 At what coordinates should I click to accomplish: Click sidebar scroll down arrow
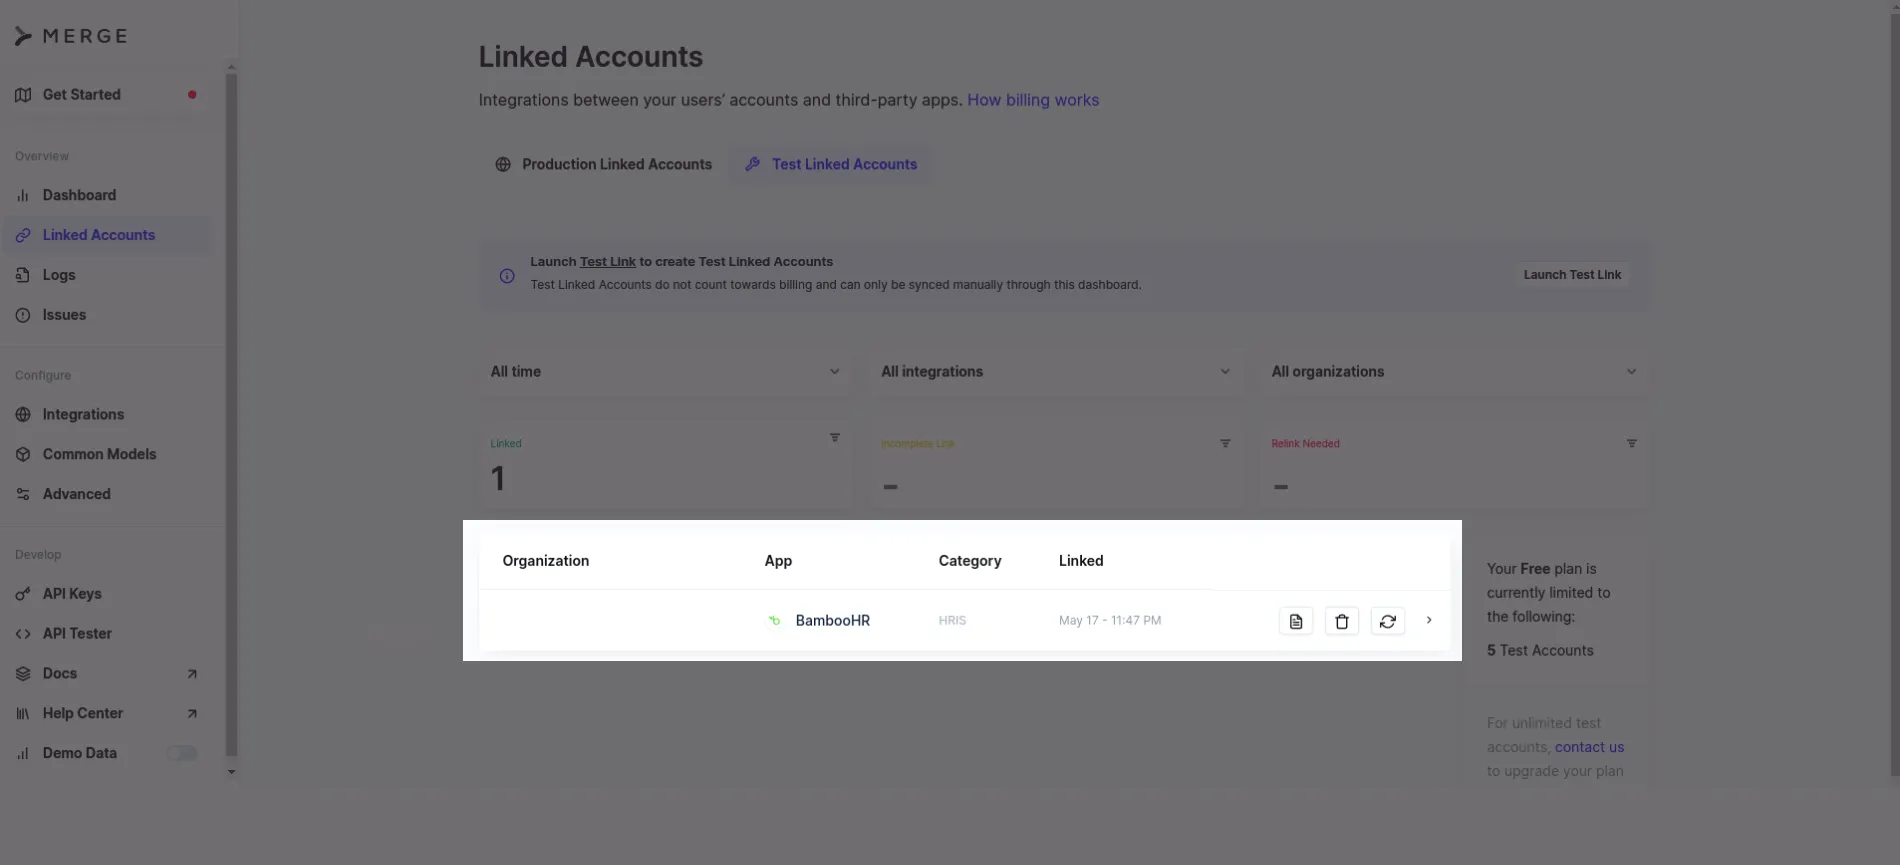[231, 772]
